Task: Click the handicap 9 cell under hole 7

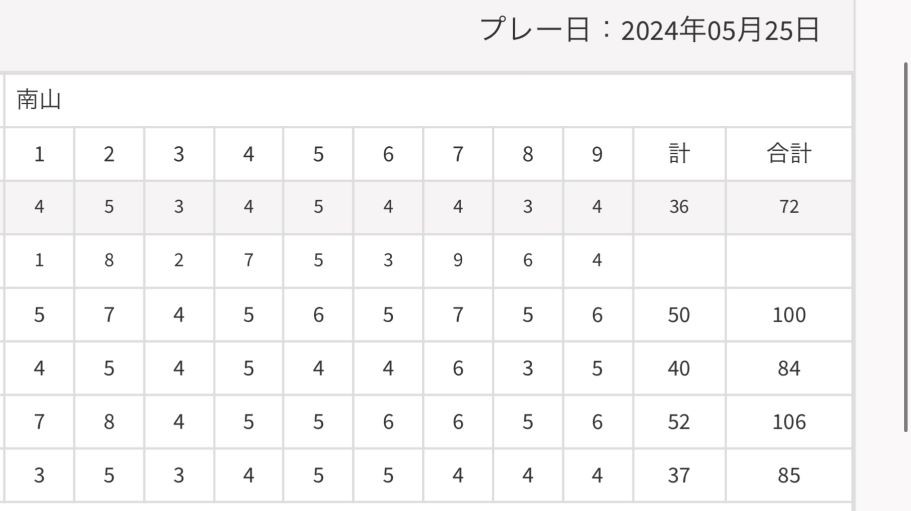Action: [x=458, y=261]
